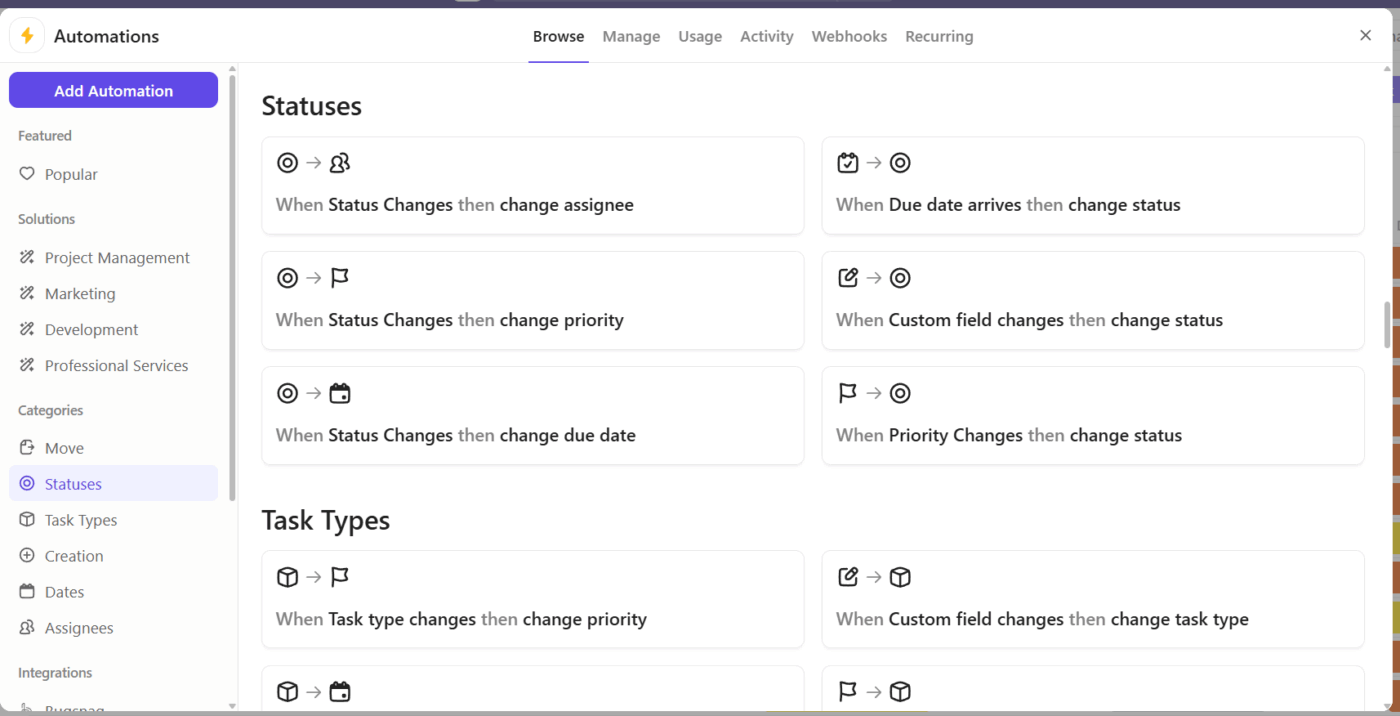This screenshot has height=716, width=1400.
Task: Click the Project Management wand icon
Action: pos(27,258)
